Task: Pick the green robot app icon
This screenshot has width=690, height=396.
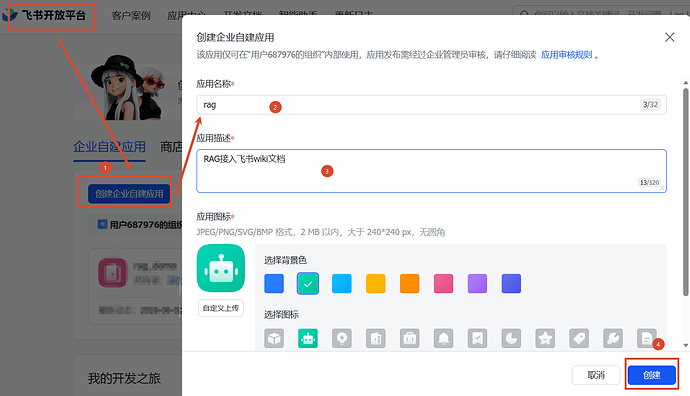Action: 308,338
